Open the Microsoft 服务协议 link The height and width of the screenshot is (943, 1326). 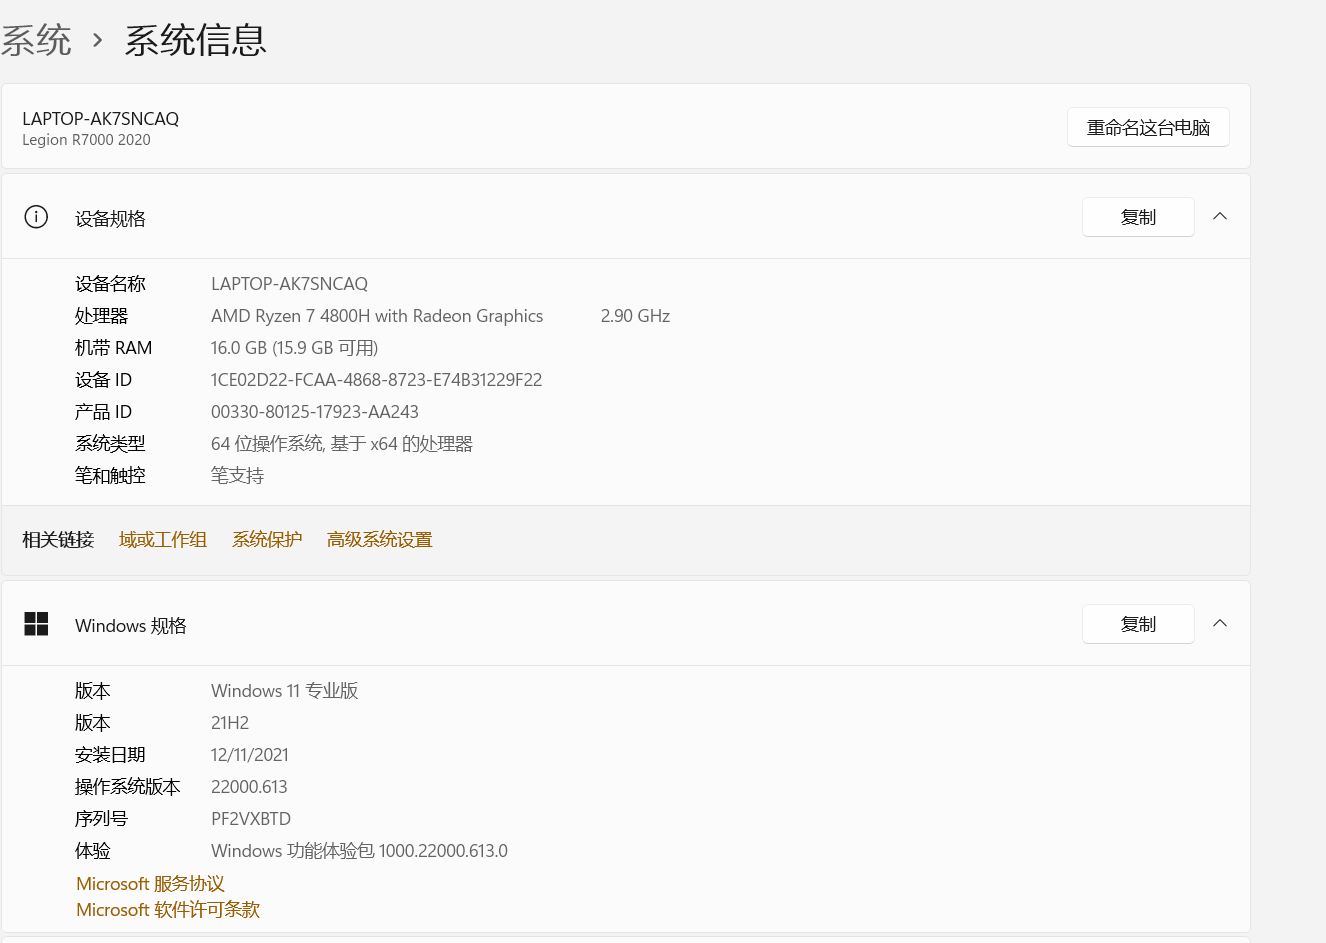pos(150,884)
